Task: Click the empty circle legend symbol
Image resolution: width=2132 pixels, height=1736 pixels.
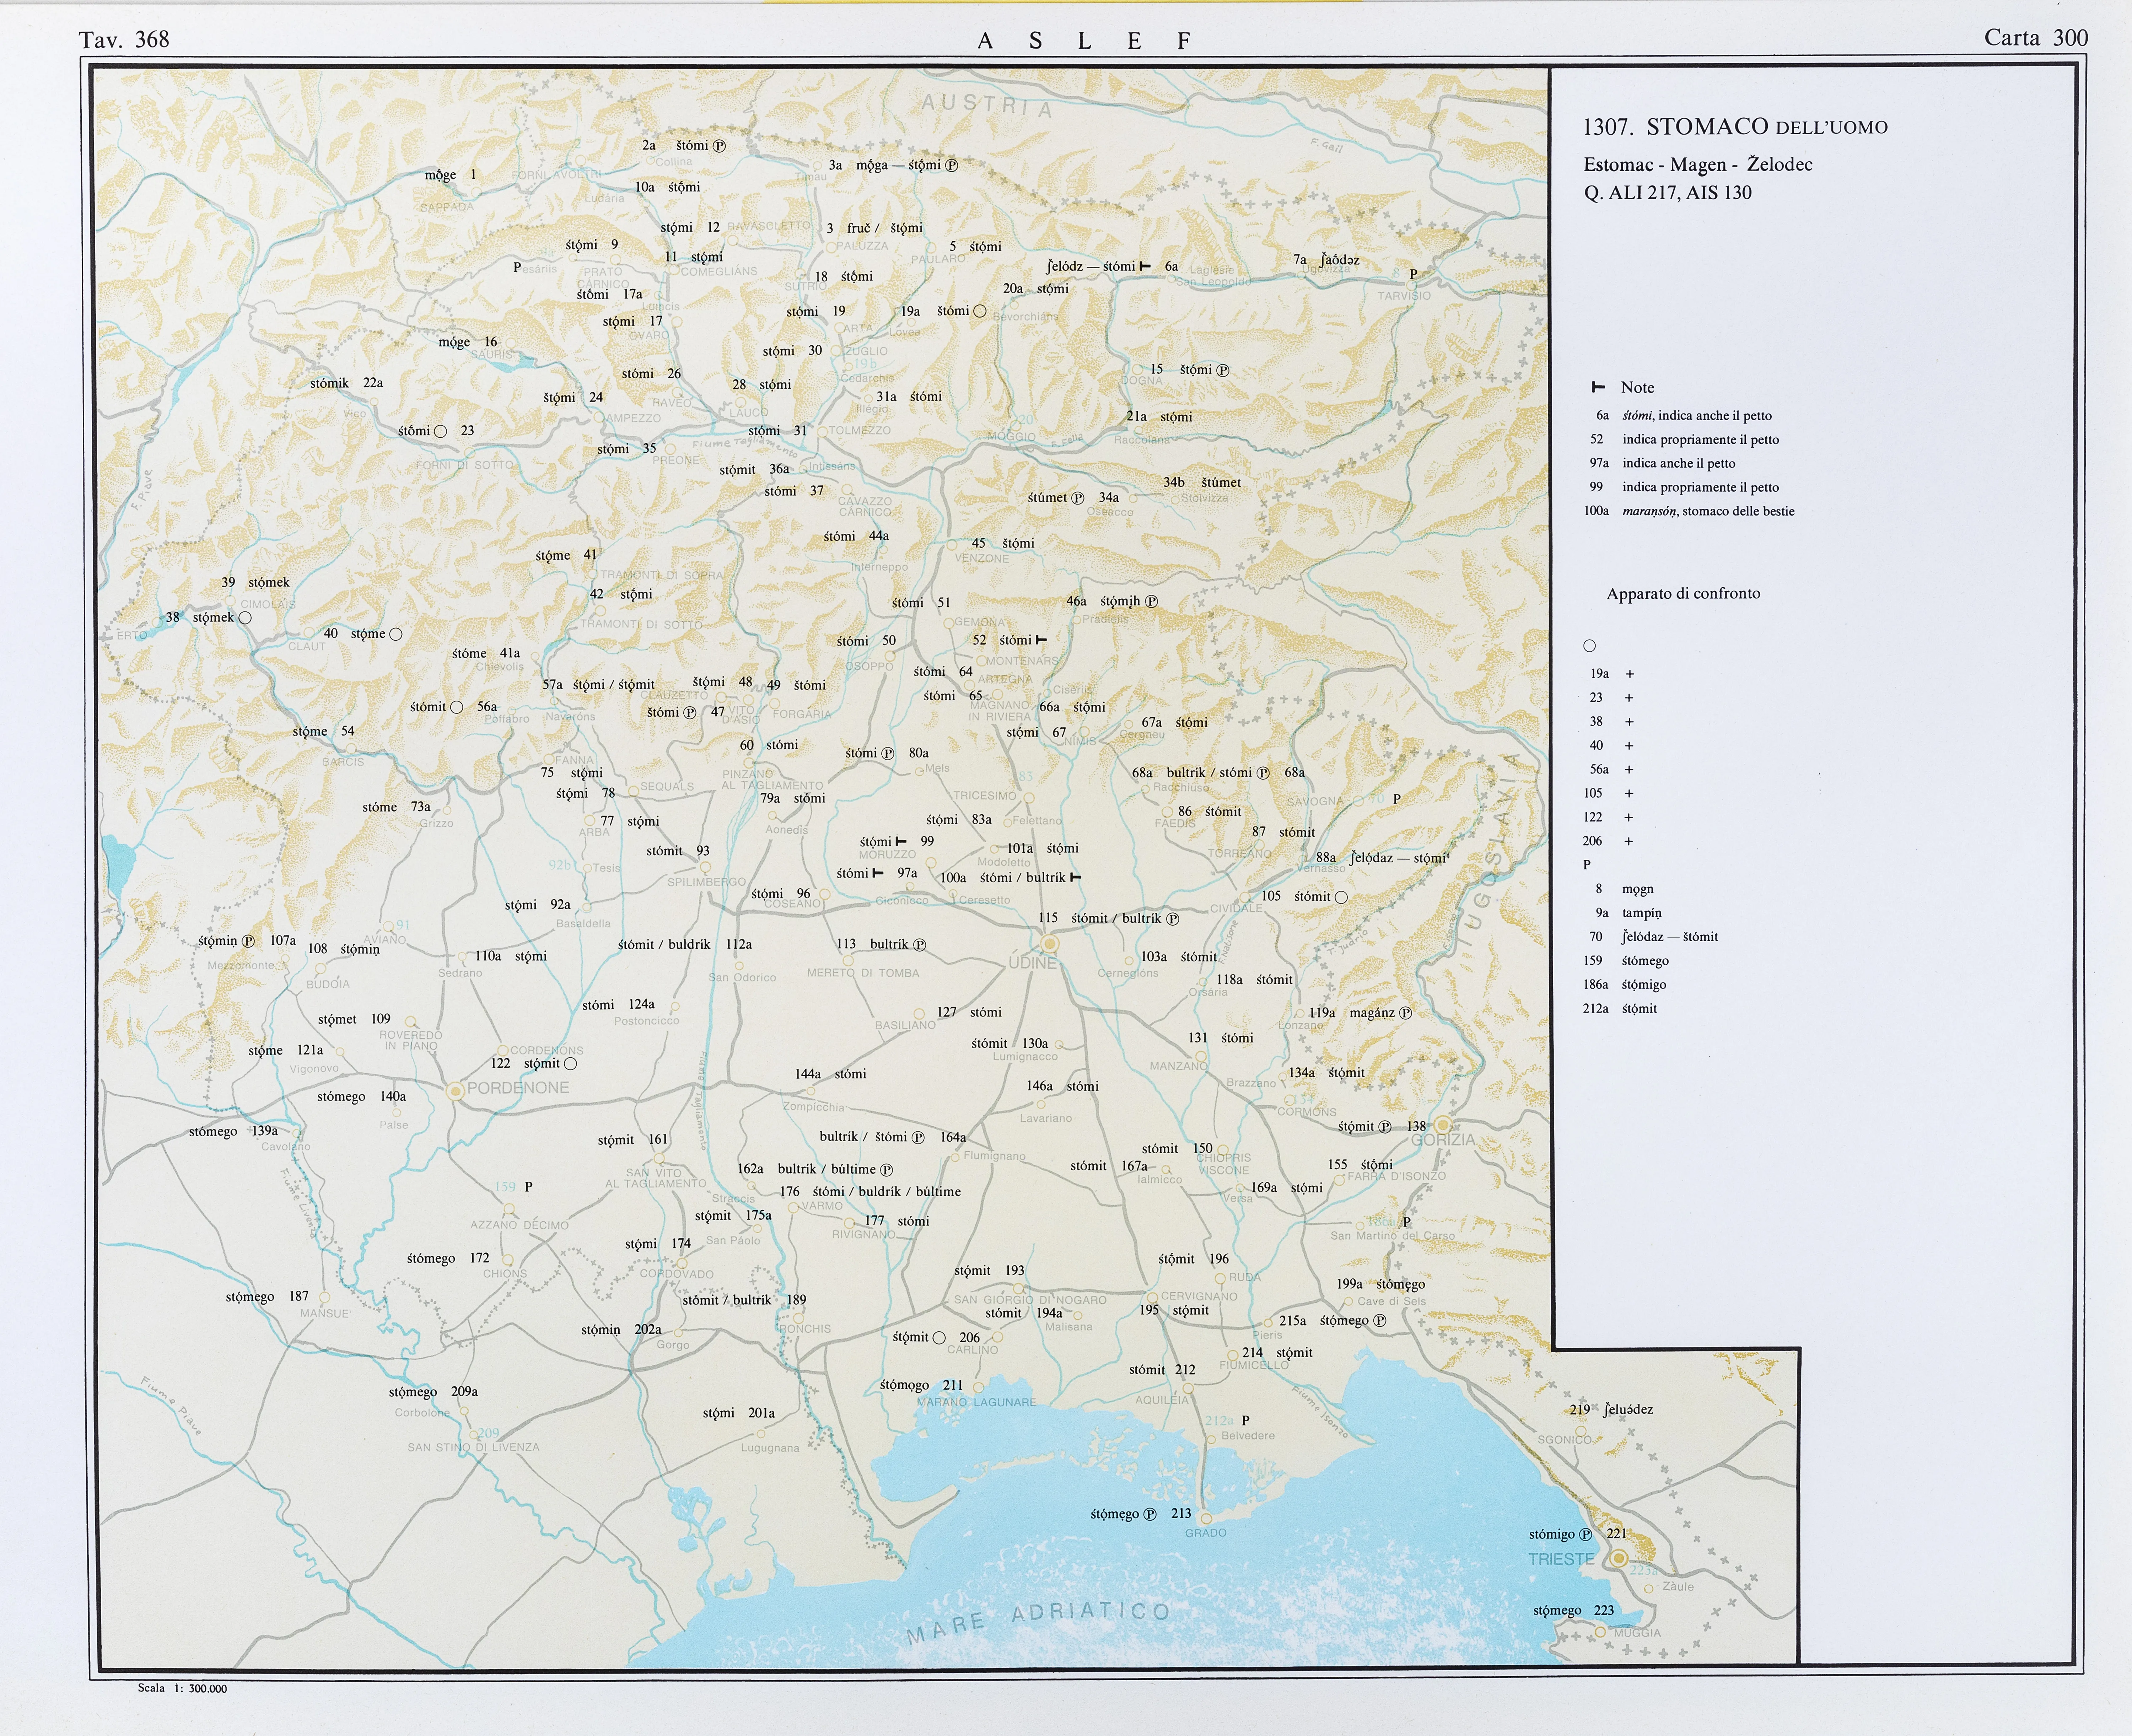Action: click(x=1590, y=646)
